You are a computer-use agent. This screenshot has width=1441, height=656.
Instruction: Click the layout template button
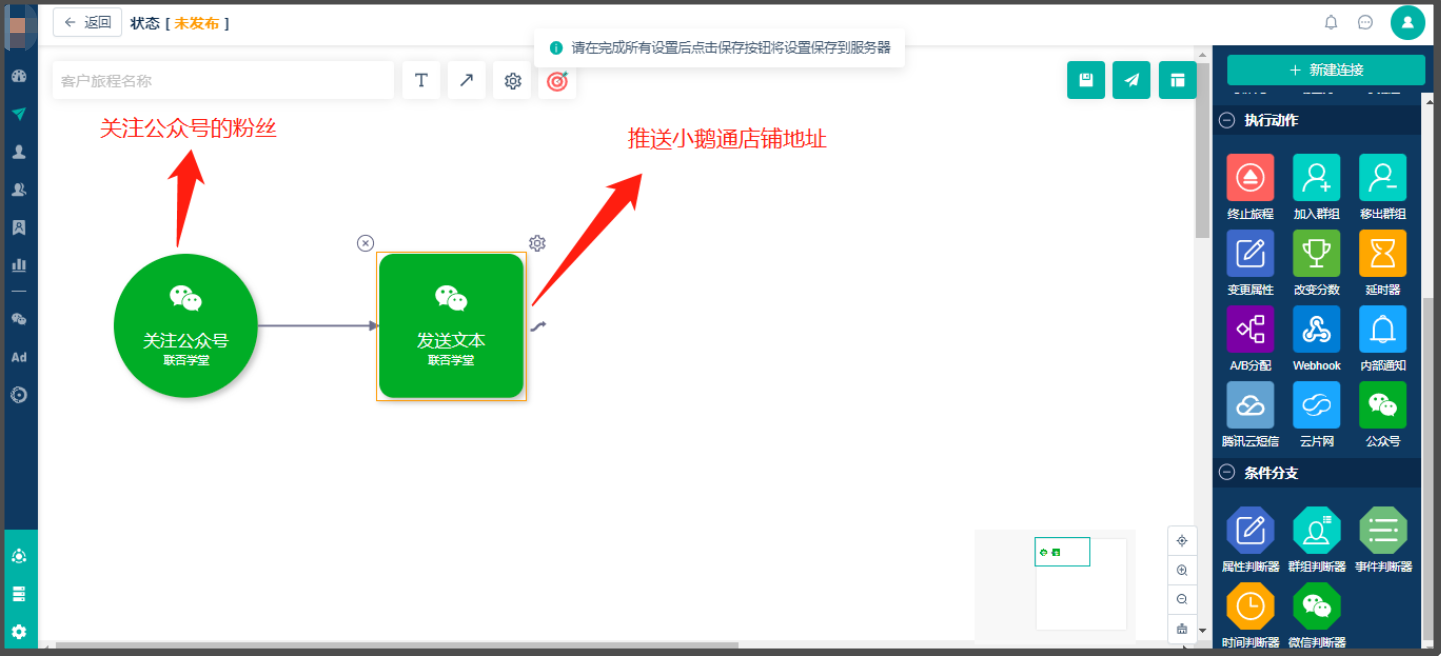pos(1177,80)
